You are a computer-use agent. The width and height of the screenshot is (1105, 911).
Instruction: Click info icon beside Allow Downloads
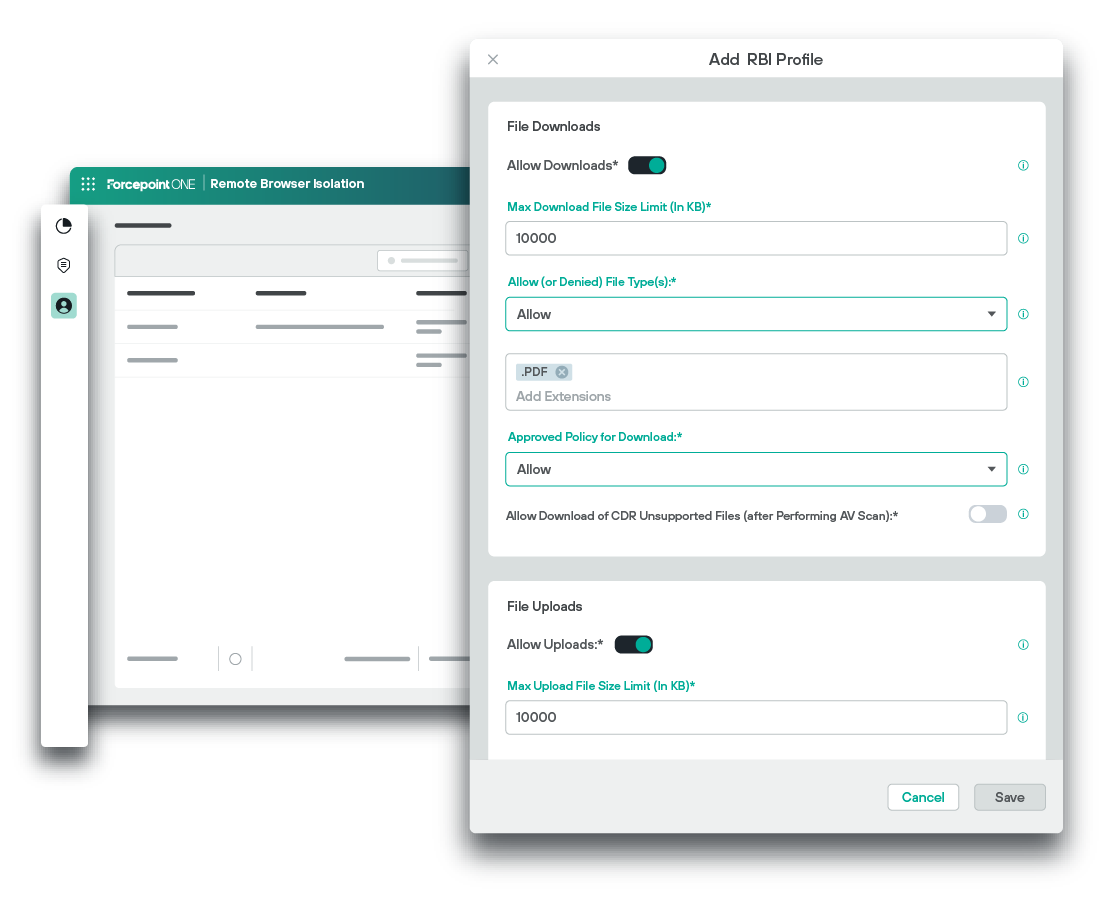point(1023,166)
